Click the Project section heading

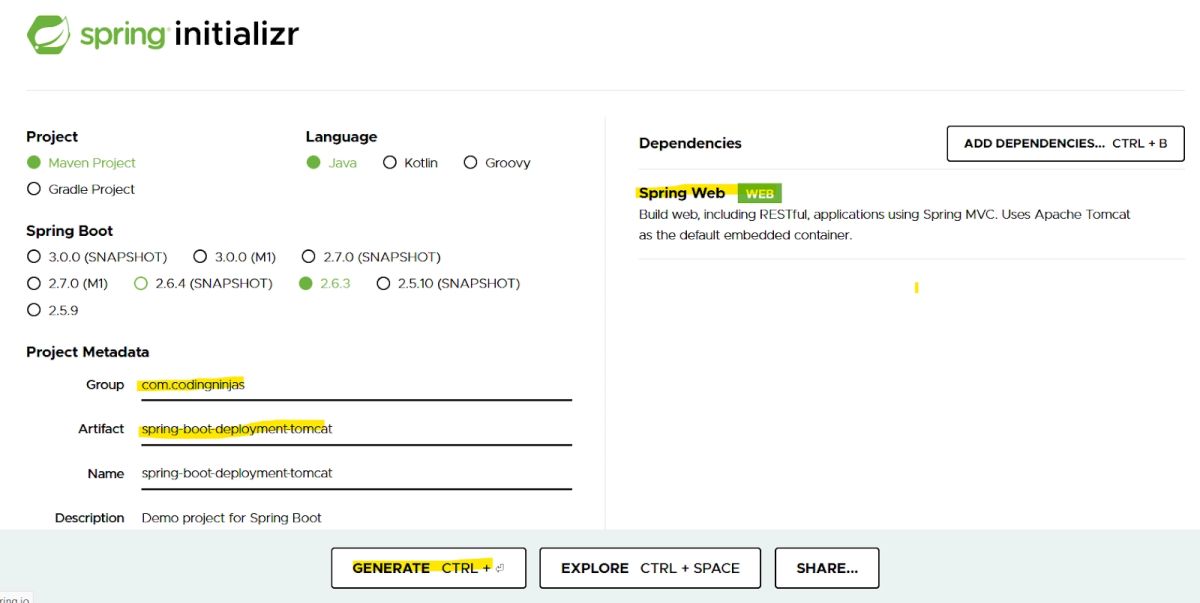pyautogui.click(x=52, y=137)
